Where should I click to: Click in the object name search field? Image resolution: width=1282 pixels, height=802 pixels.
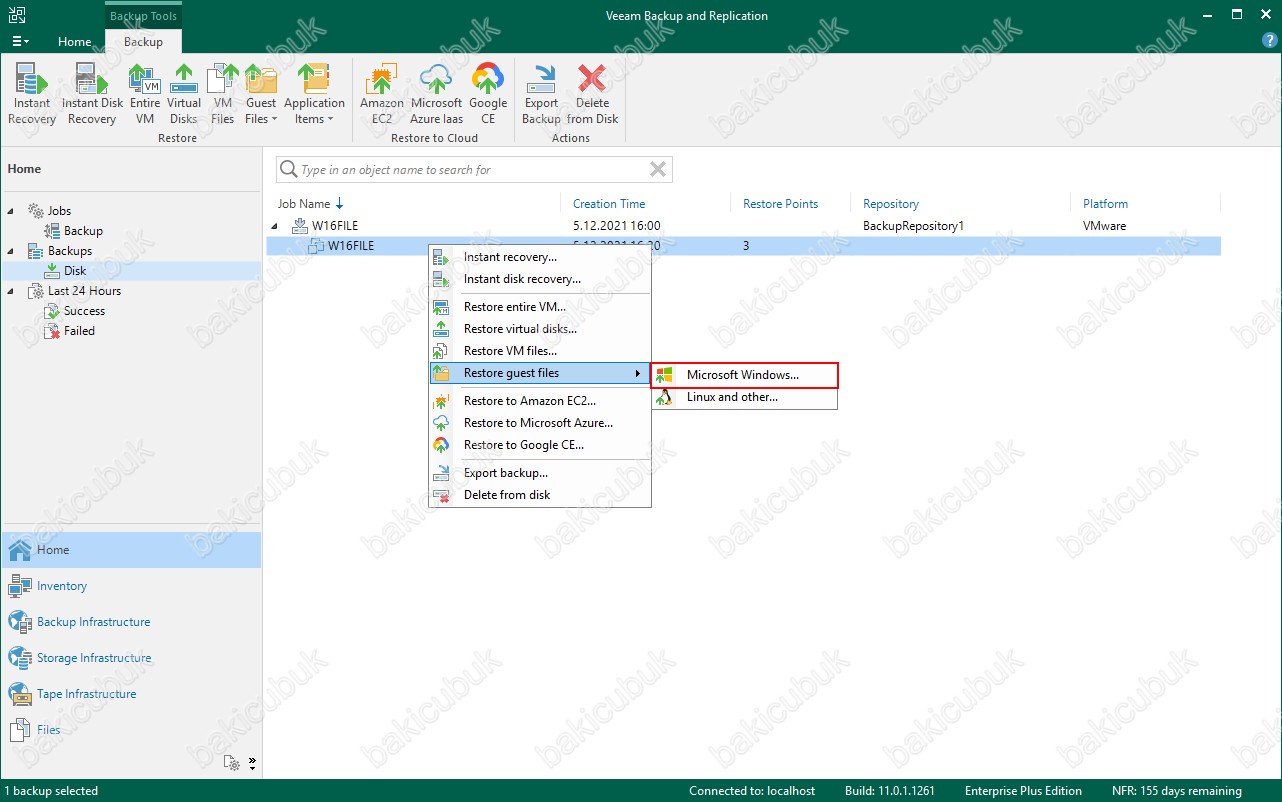point(472,170)
